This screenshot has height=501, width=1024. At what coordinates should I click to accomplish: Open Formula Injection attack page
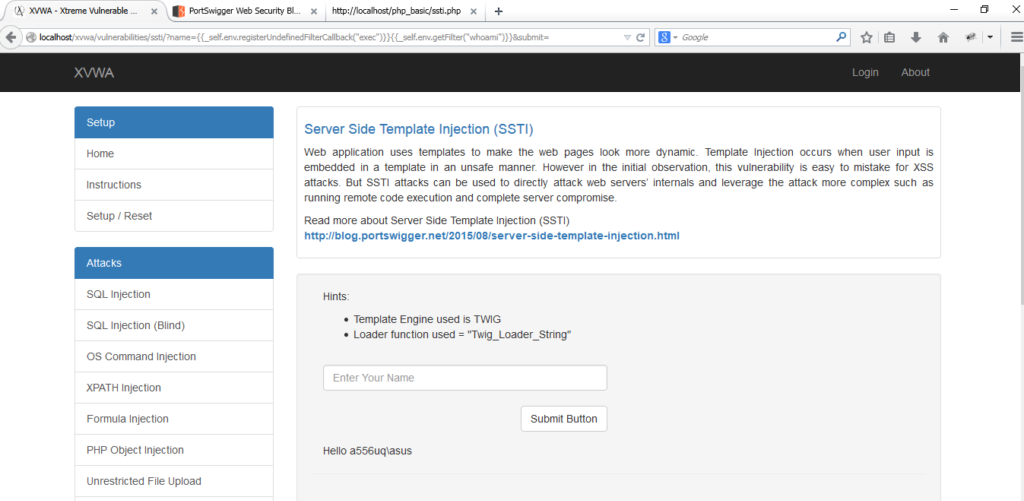click(x=174, y=419)
